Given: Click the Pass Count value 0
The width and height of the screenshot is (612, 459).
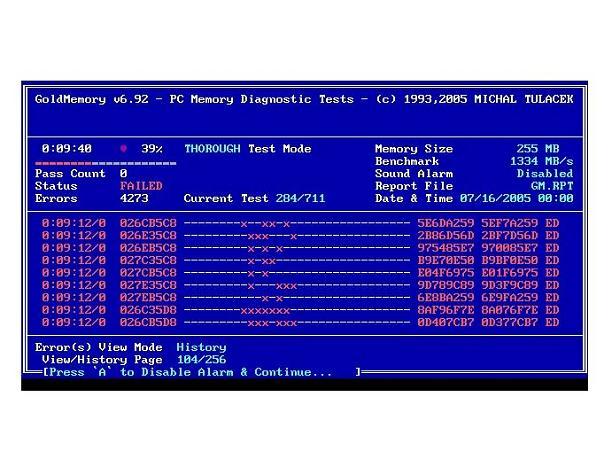Looking at the screenshot, I should click(x=123, y=173).
